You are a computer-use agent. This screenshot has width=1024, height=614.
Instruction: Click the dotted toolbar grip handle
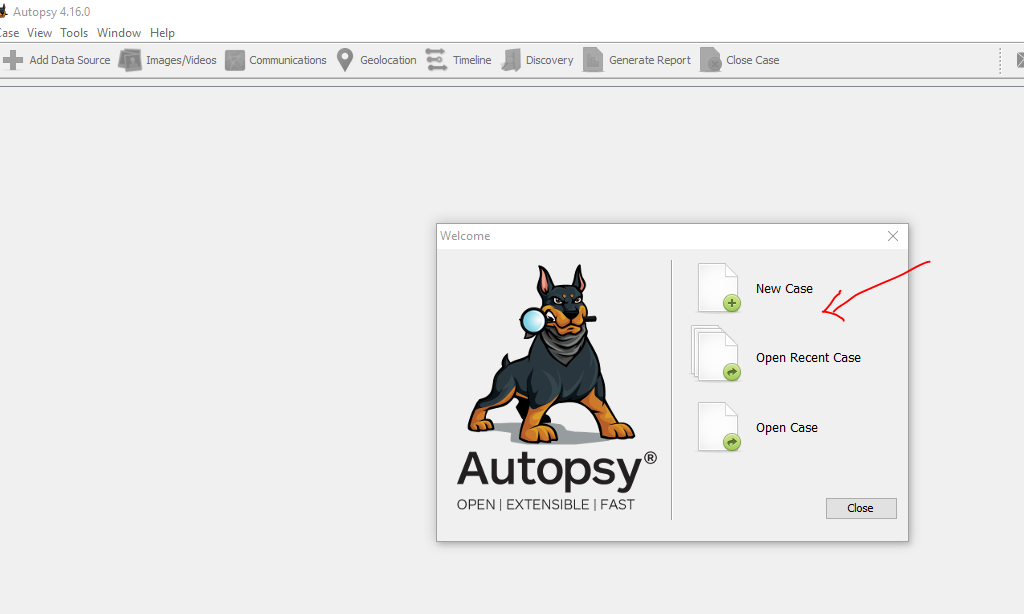[x=1000, y=60]
